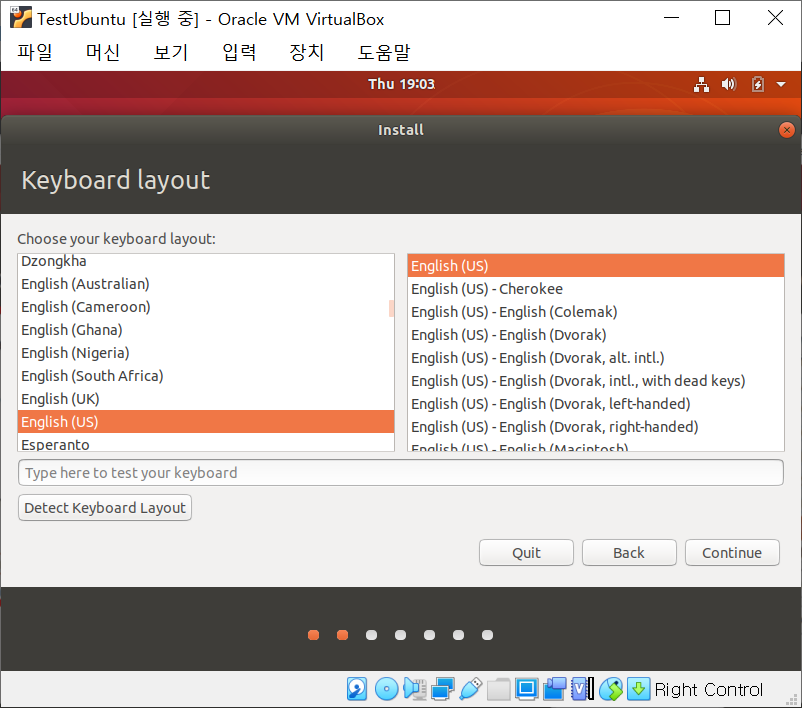
Task: Select English (UK) layout
Action: (206, 399)
